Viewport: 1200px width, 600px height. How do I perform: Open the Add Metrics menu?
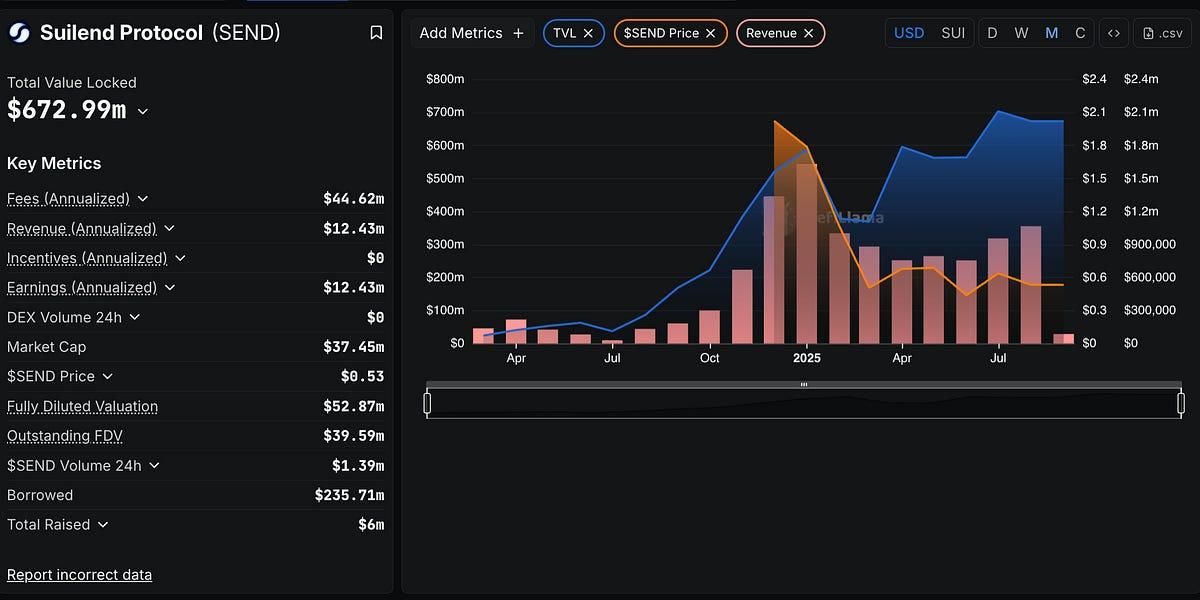coord(472,33)
